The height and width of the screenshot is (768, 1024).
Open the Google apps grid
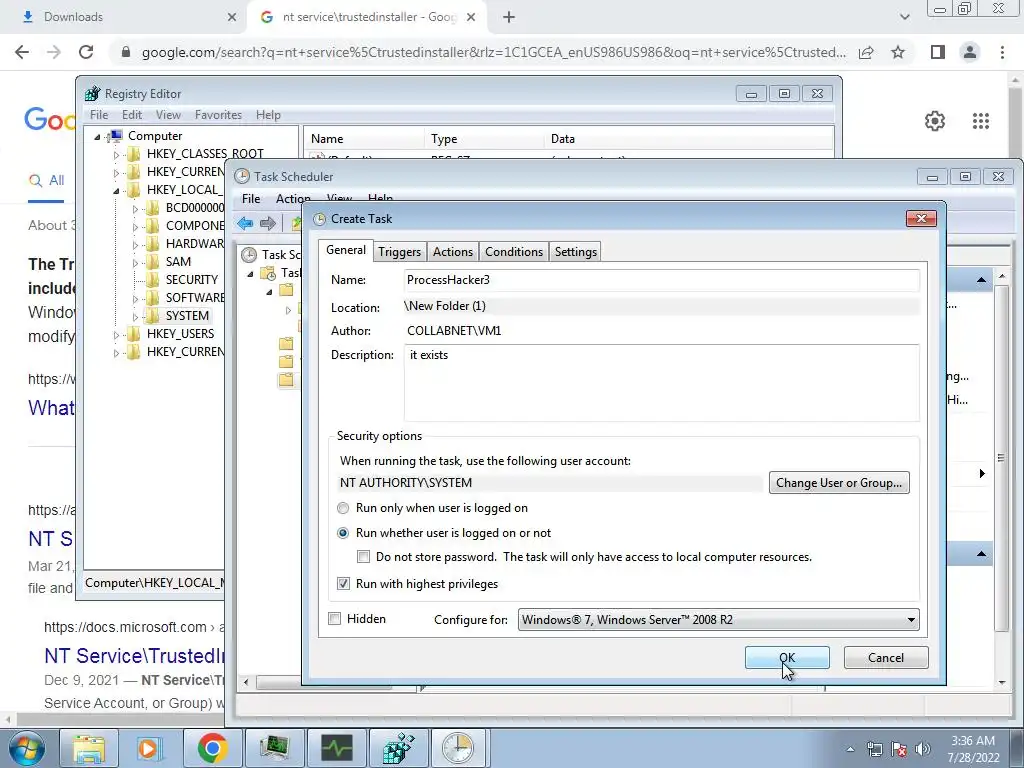point(980,121)
